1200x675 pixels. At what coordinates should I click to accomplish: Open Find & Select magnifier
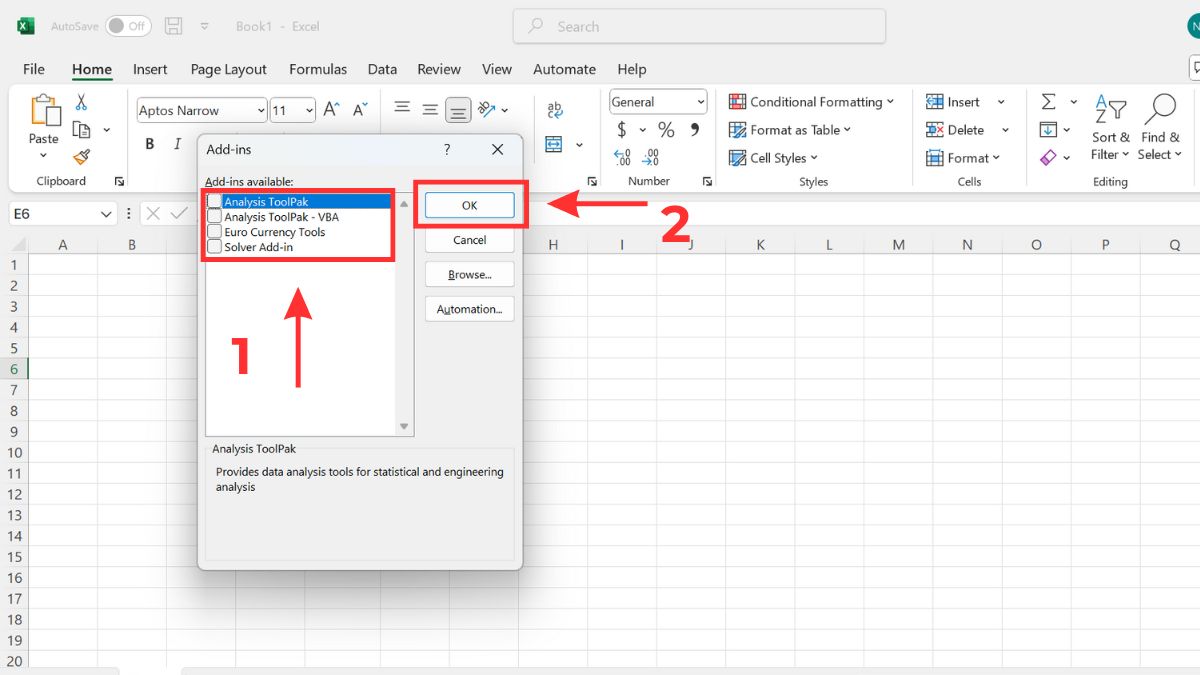coord(1160,128)
